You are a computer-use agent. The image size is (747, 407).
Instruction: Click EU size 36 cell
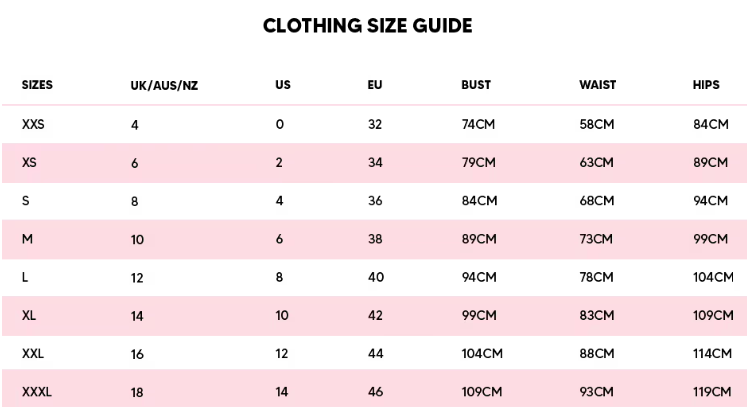click(x=376, y=200)
